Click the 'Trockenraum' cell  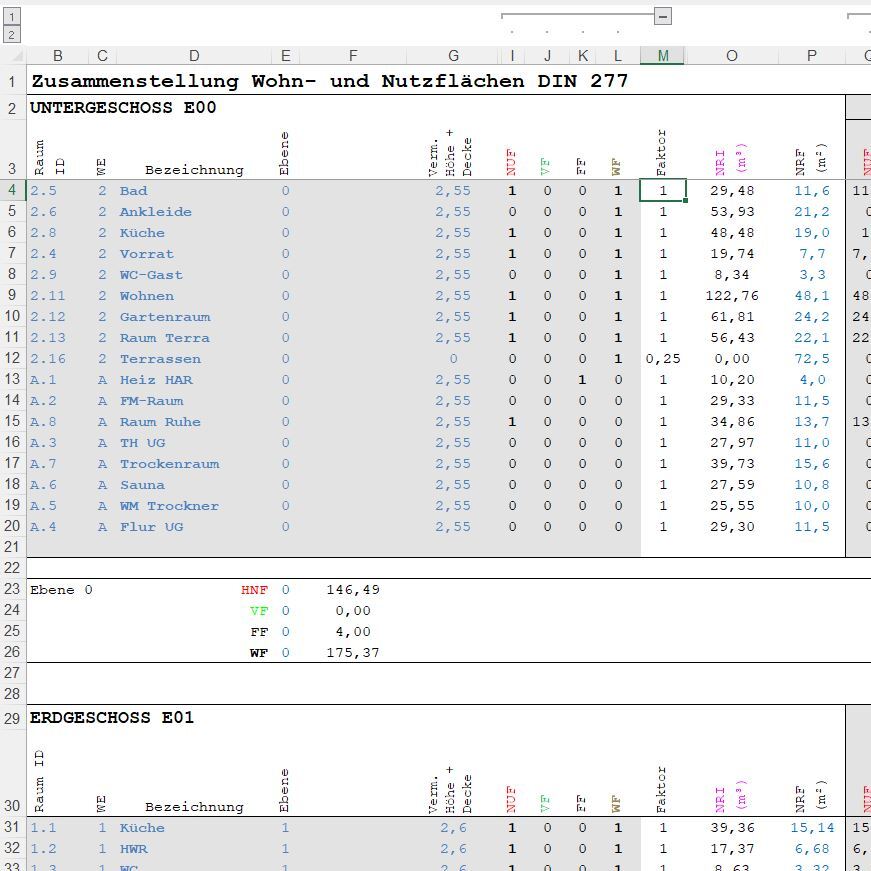tap(169, 464)
